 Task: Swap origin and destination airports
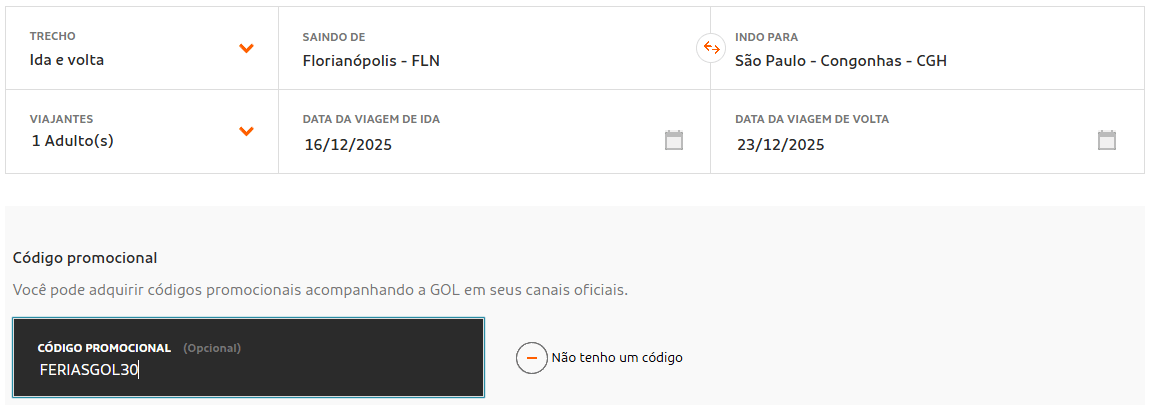pos(711,48)
